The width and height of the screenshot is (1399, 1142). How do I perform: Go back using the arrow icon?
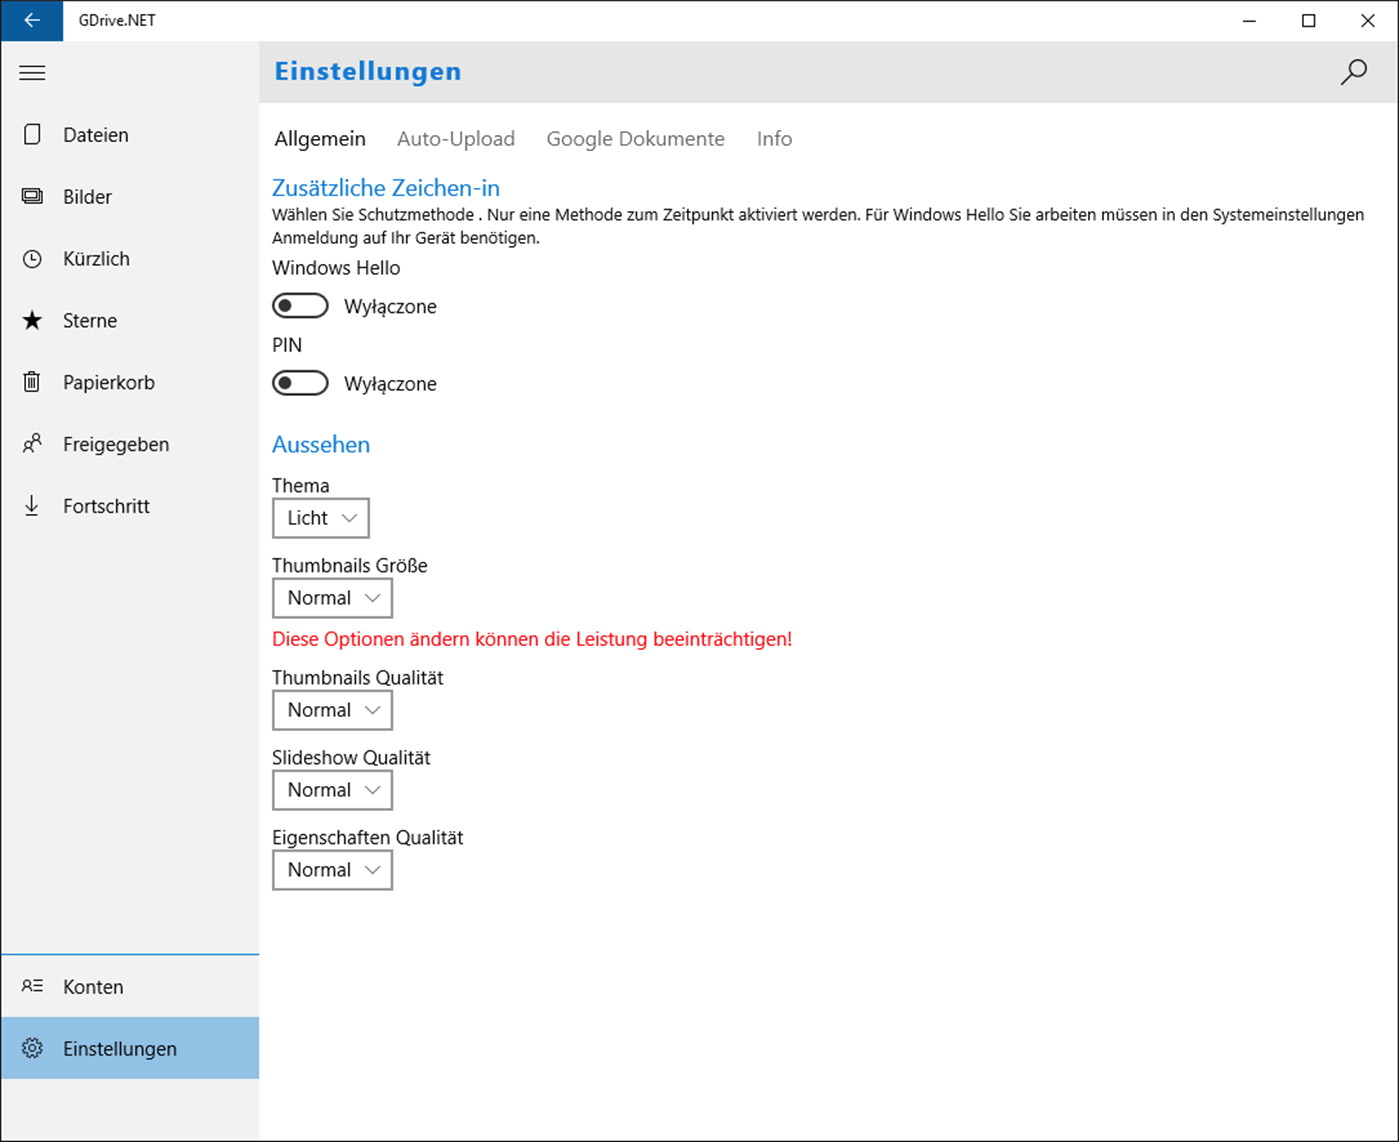tap(32, 20)
